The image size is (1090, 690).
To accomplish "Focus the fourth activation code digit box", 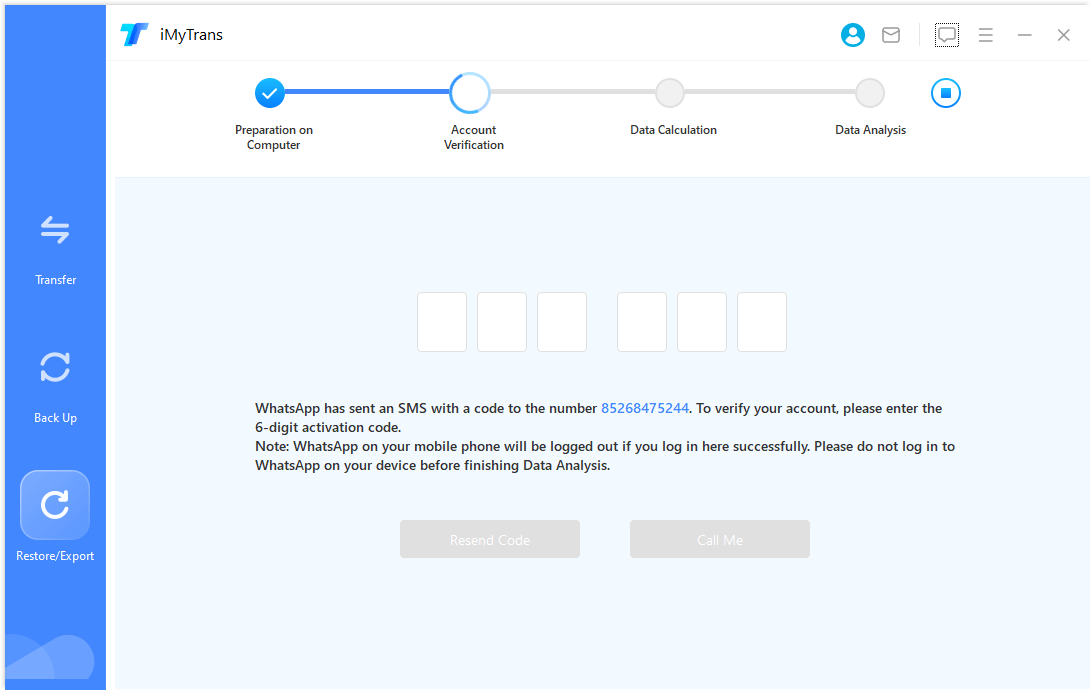I will pyautogui.click(x=642, y=322).
